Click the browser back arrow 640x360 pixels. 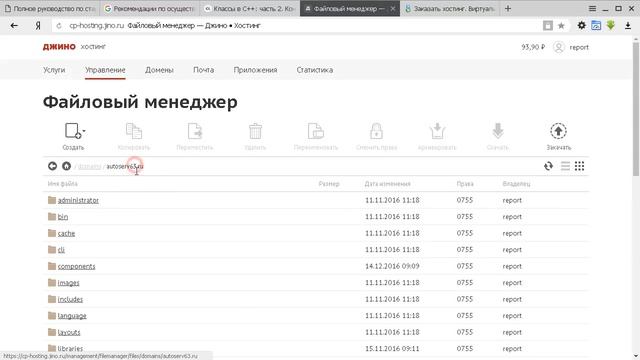pos(14,26)
